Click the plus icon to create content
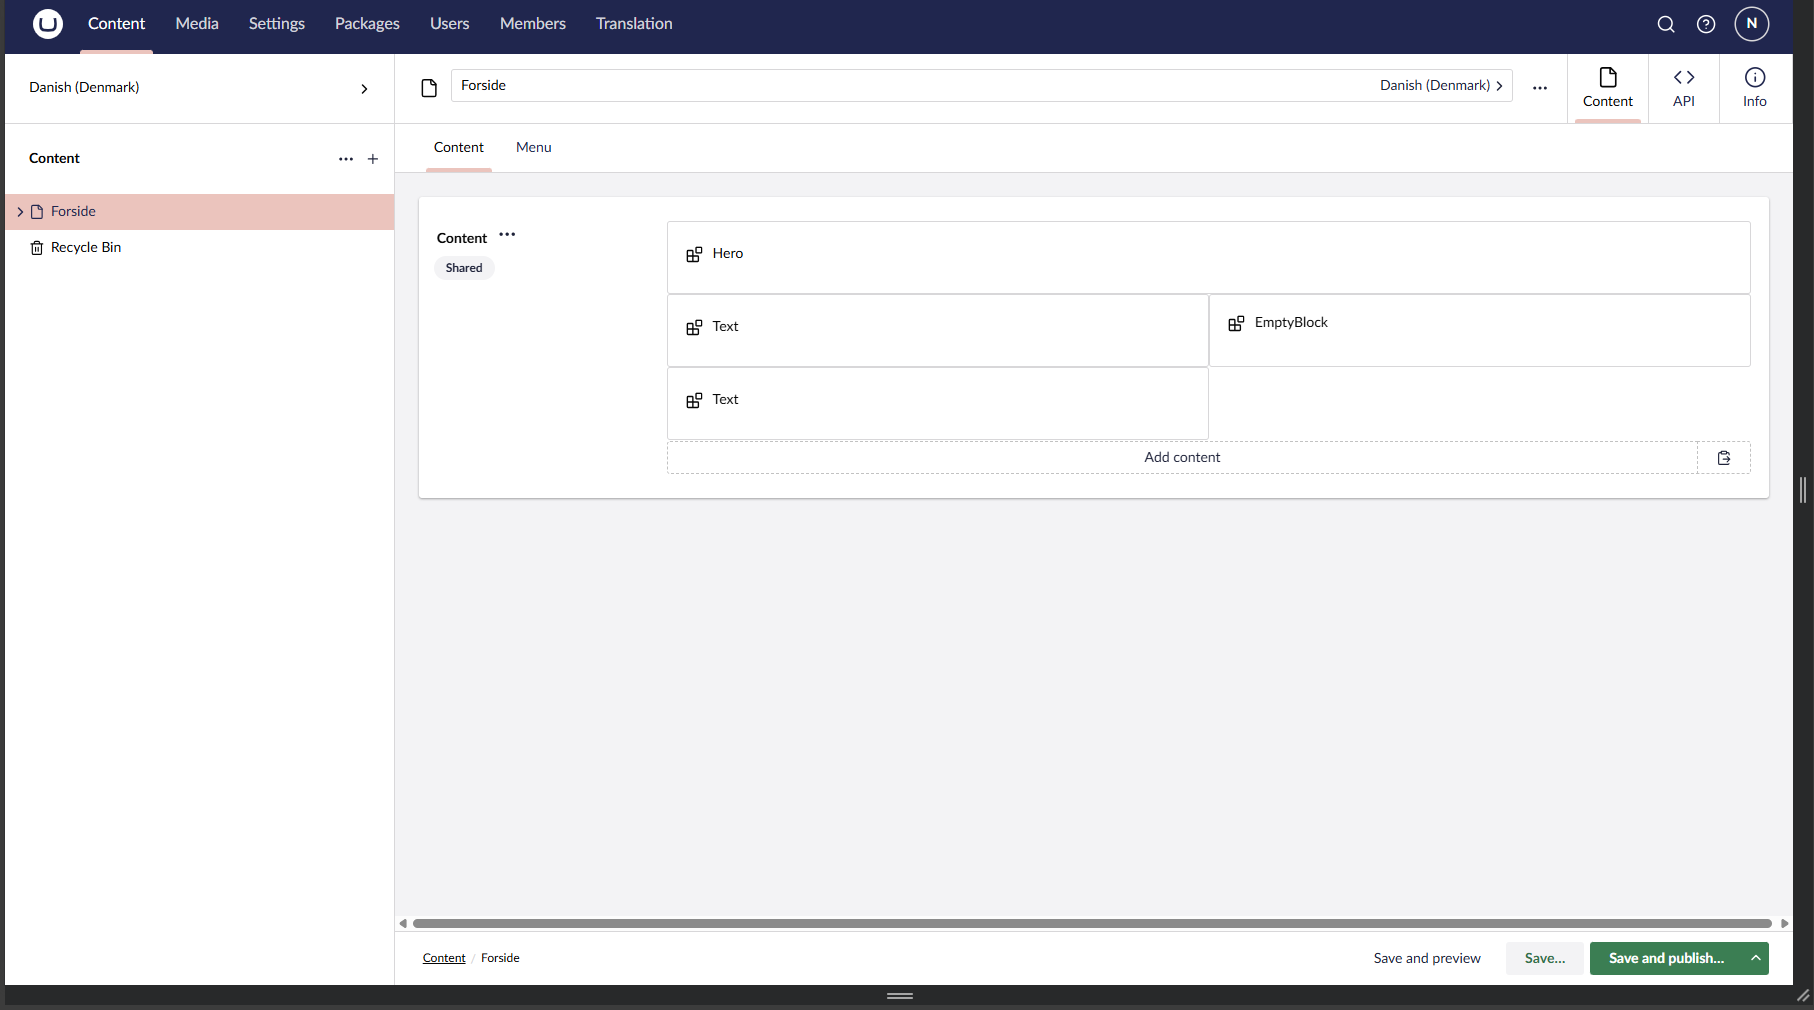 373,159
